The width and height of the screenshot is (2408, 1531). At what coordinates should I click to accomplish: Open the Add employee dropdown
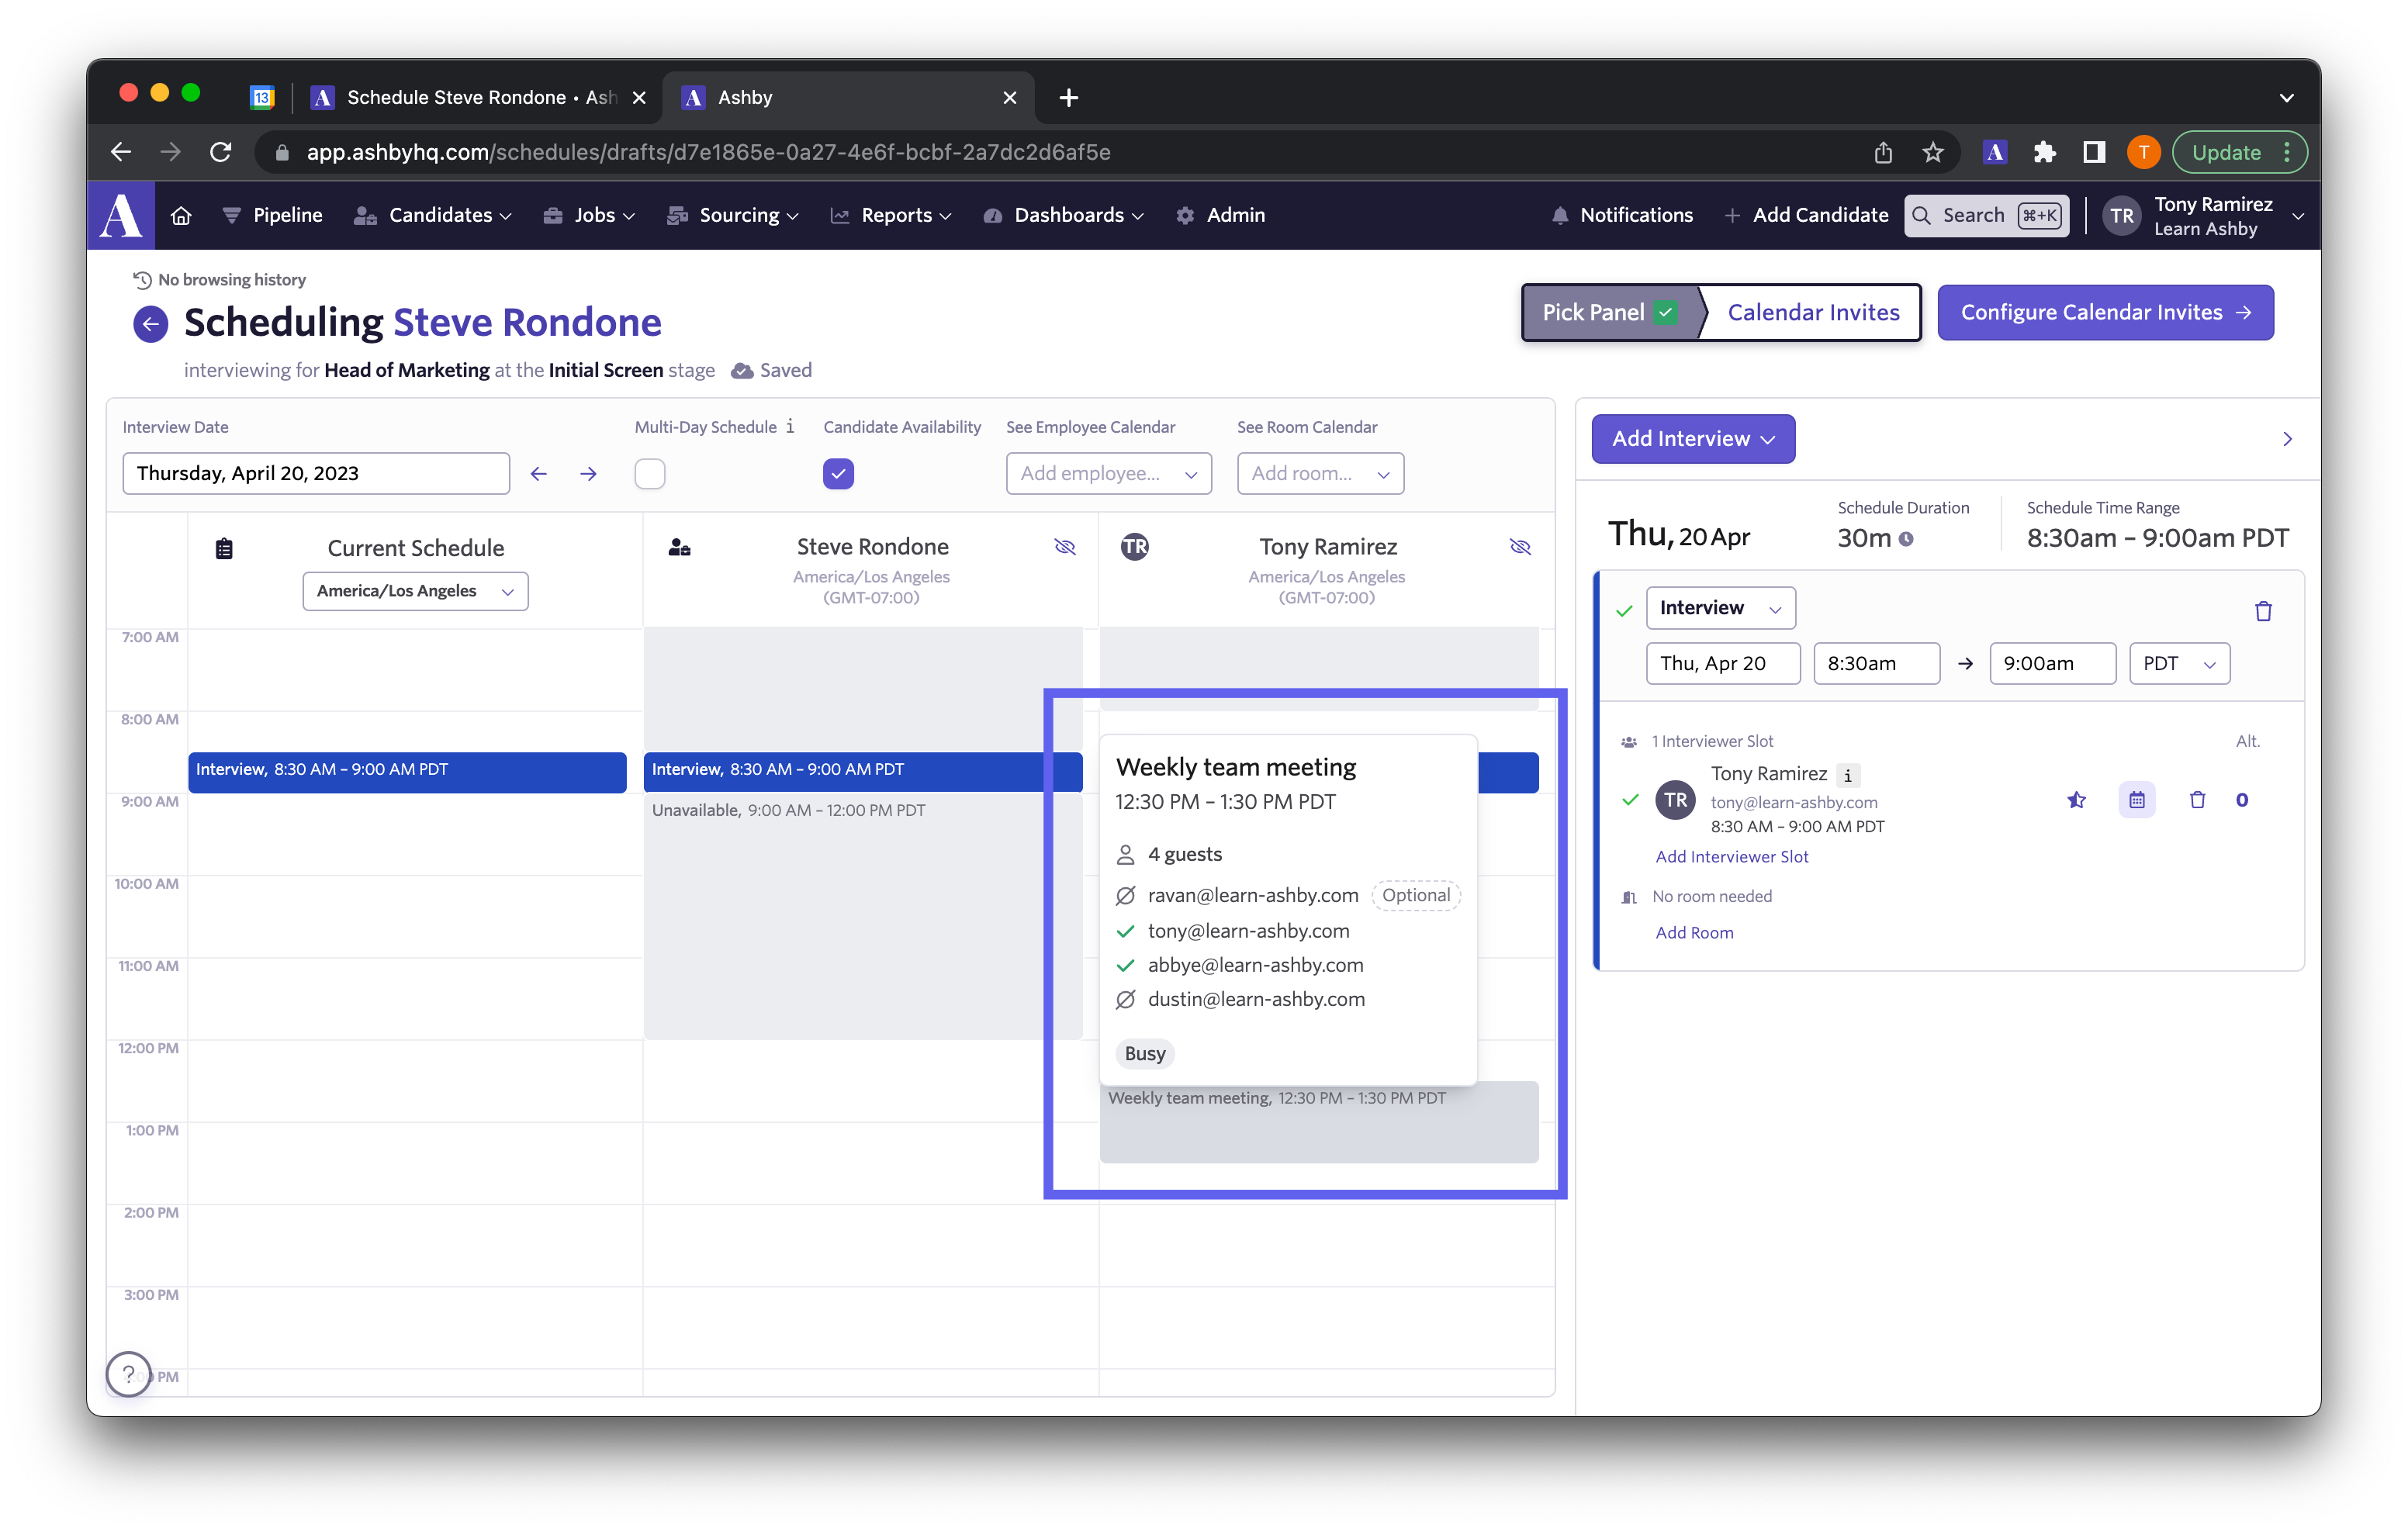[x=1108, y=474]
